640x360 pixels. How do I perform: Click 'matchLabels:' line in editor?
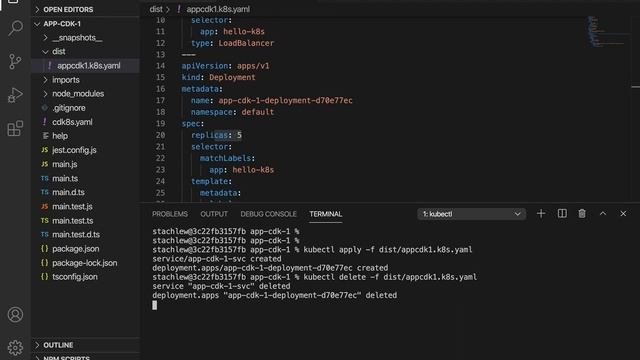coord(227,158)
